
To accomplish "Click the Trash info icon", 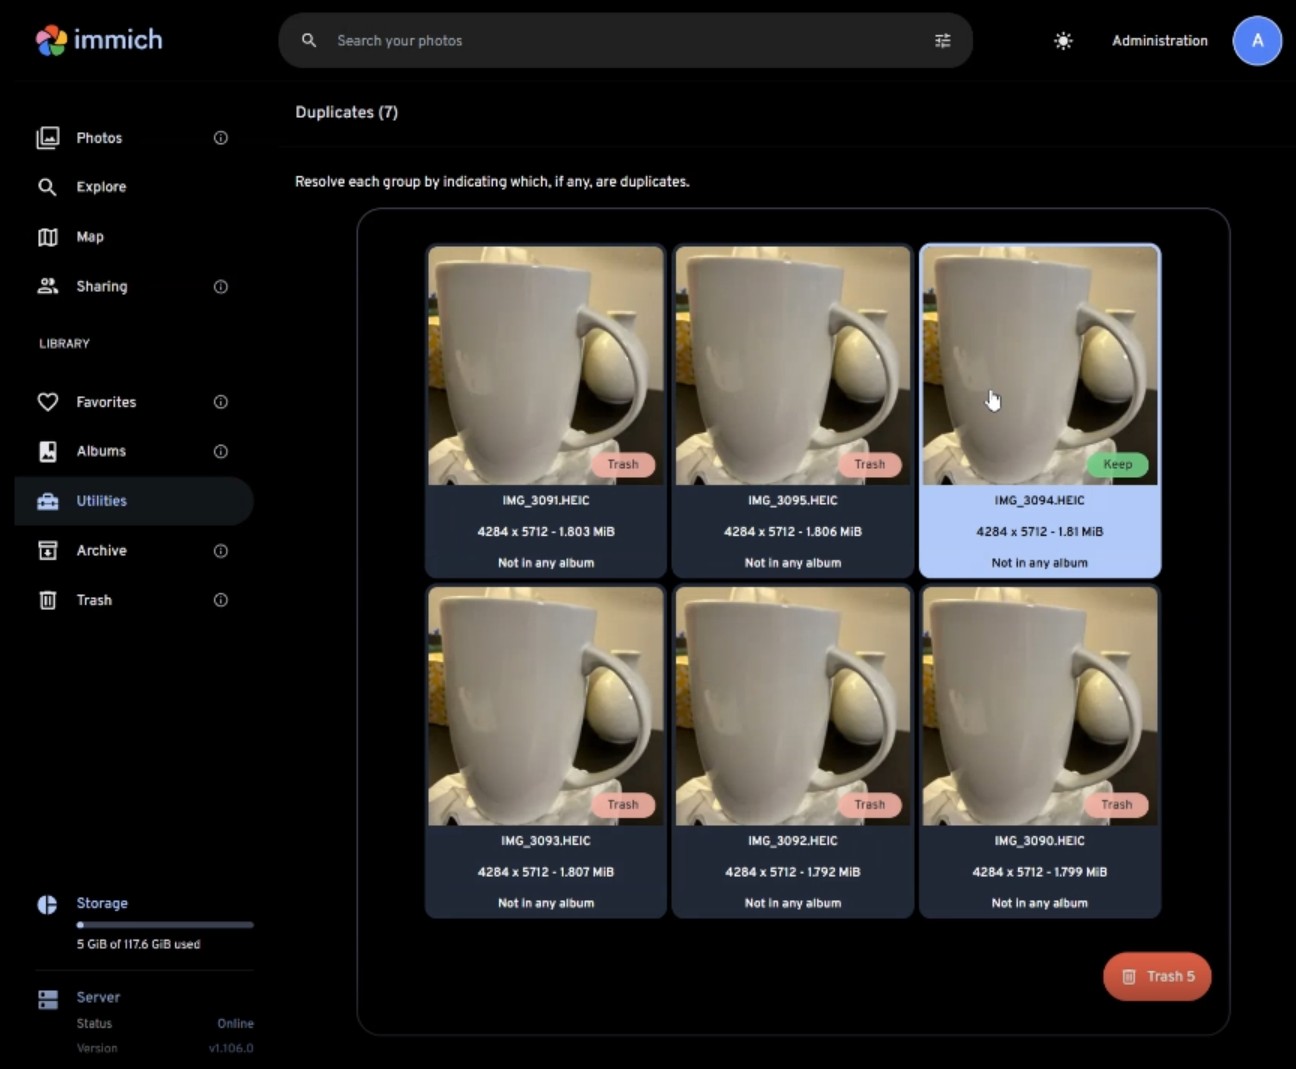I will (x=221, y=600).
